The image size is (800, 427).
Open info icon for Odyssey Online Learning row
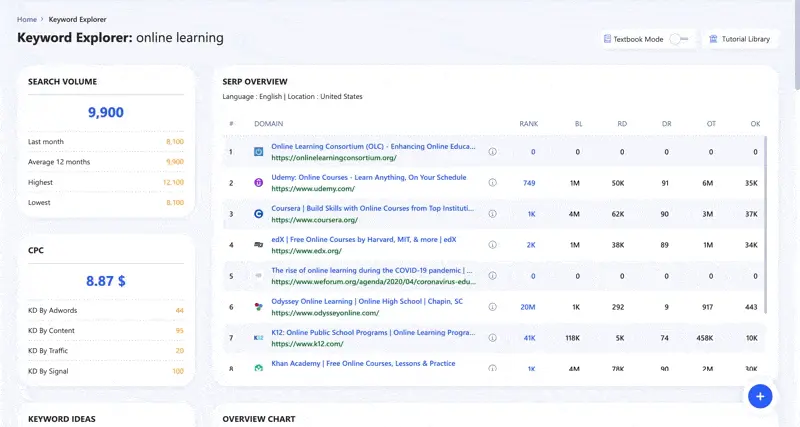(492, 307)
